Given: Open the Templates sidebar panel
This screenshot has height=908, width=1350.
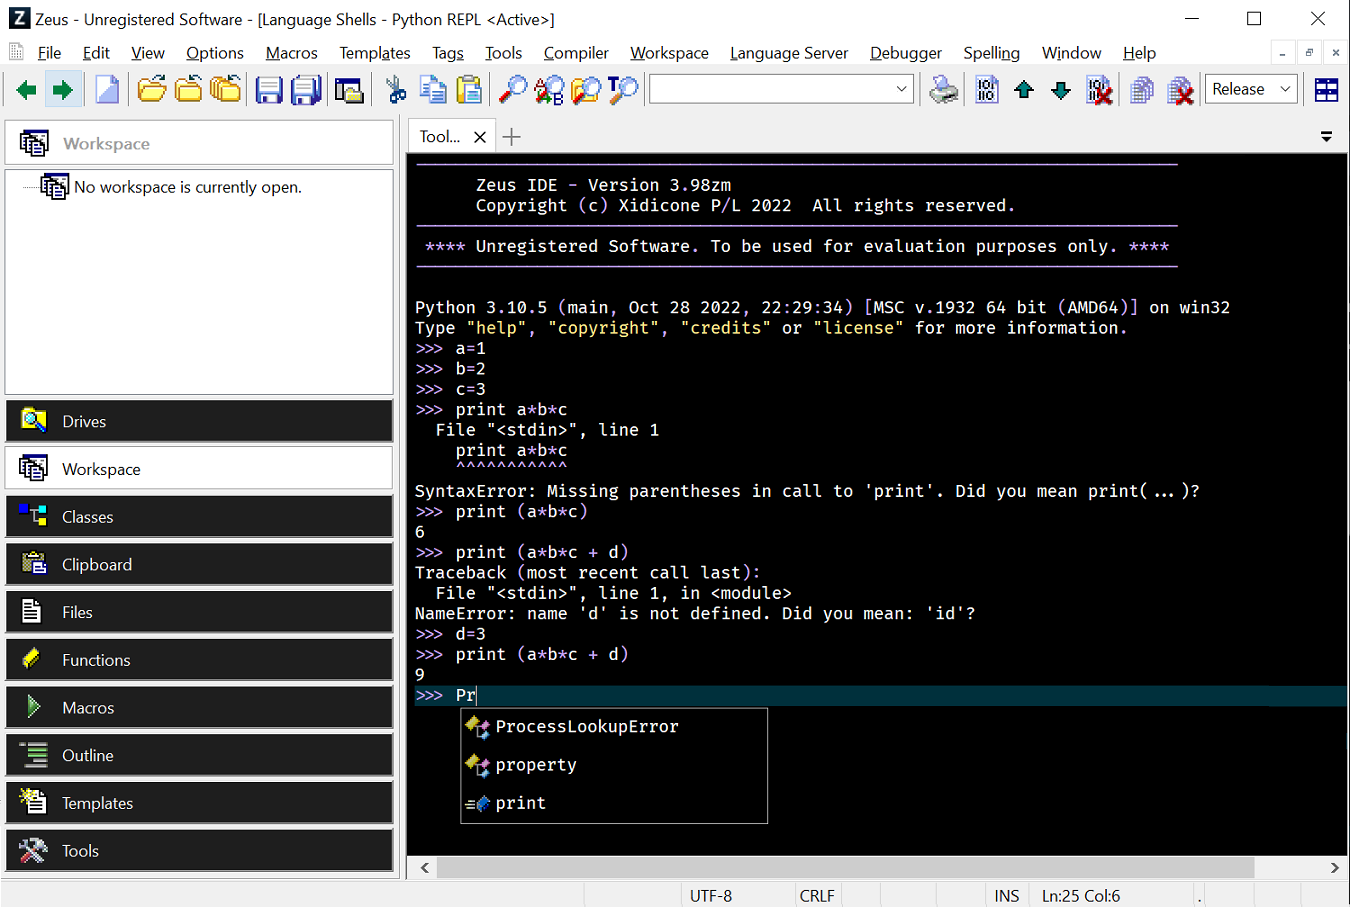Looking at the screenshot, I should 199,803.
